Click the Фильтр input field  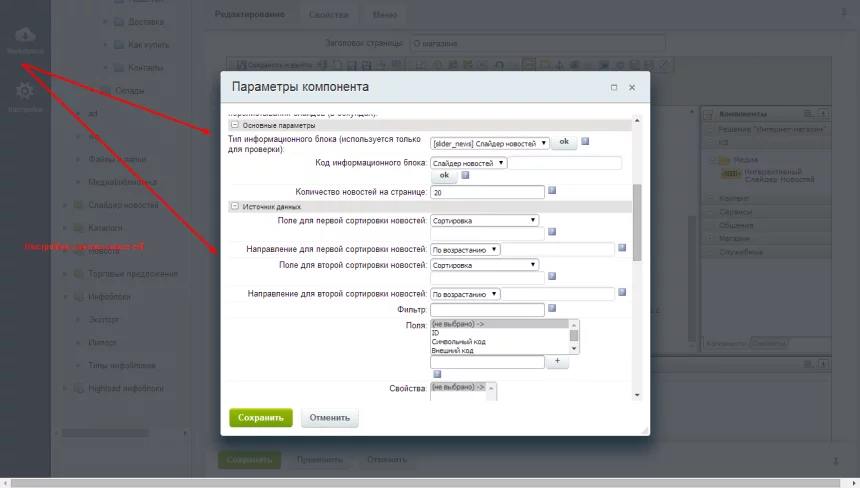[487, 310]
